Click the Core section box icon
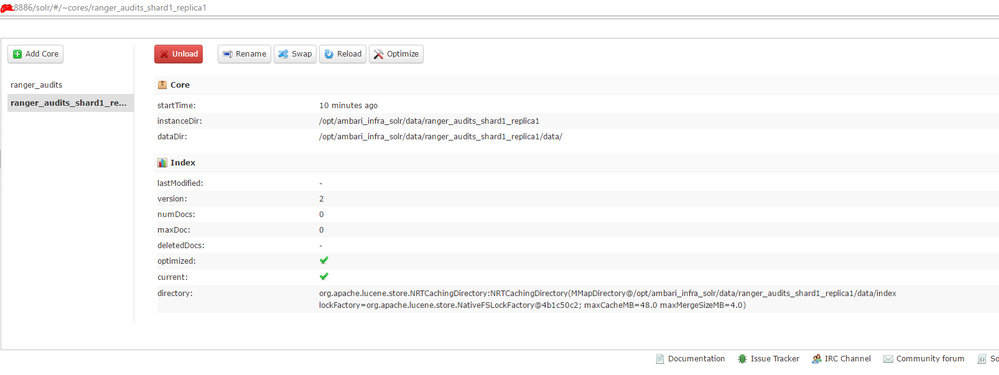Screen dimensions: 999x375 [x=162, y=85]
